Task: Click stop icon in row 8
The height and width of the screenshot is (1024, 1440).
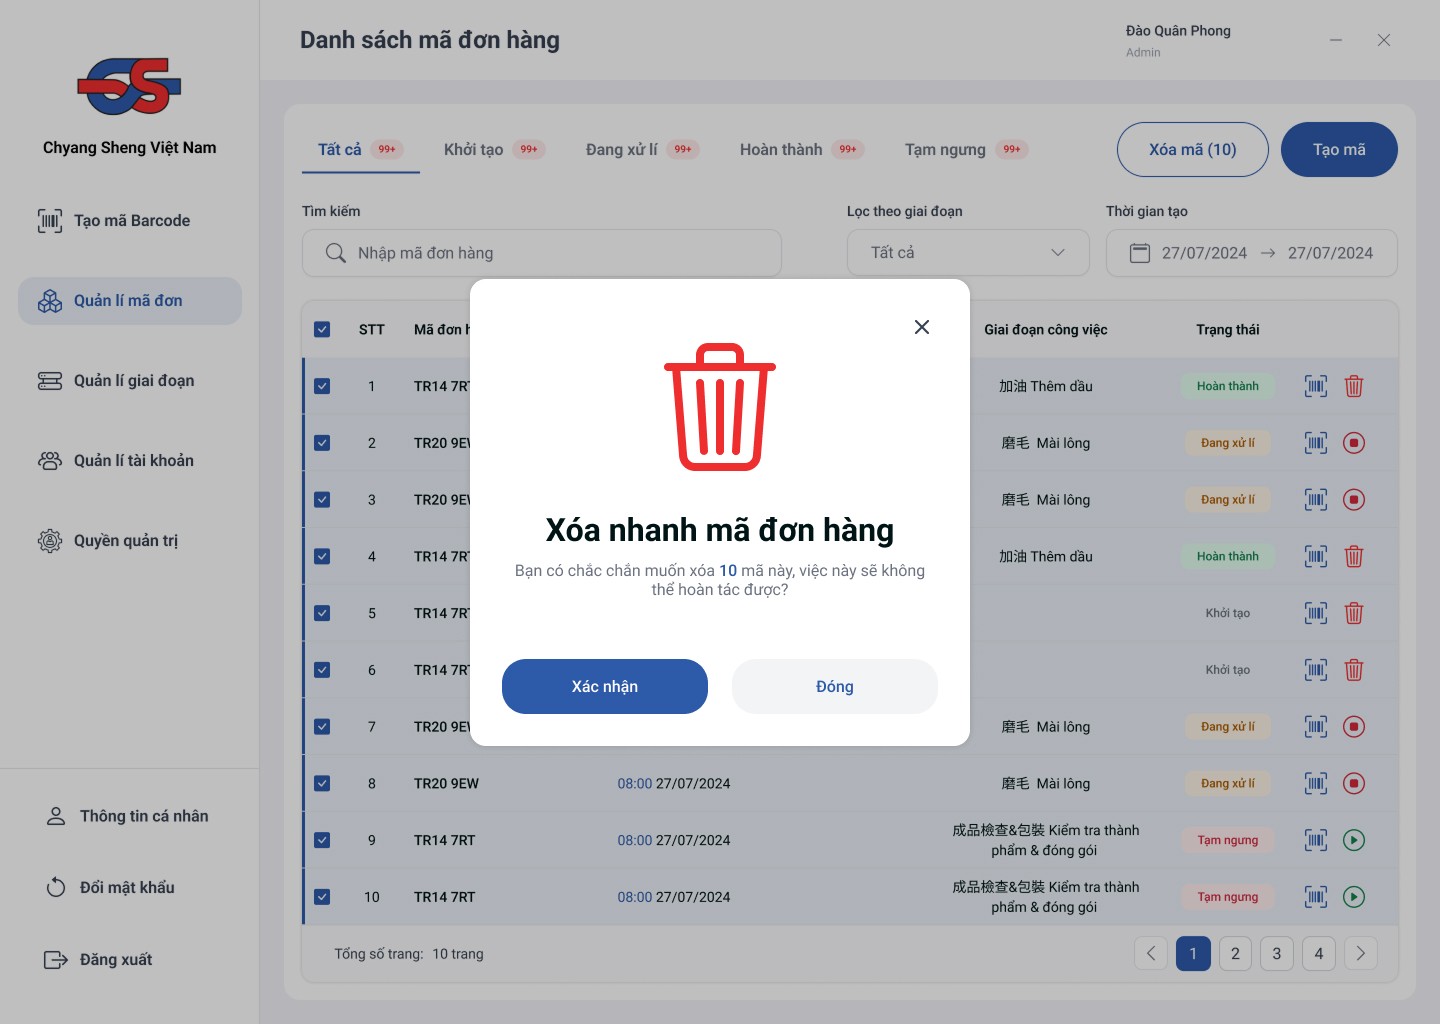Action: 1354,784
